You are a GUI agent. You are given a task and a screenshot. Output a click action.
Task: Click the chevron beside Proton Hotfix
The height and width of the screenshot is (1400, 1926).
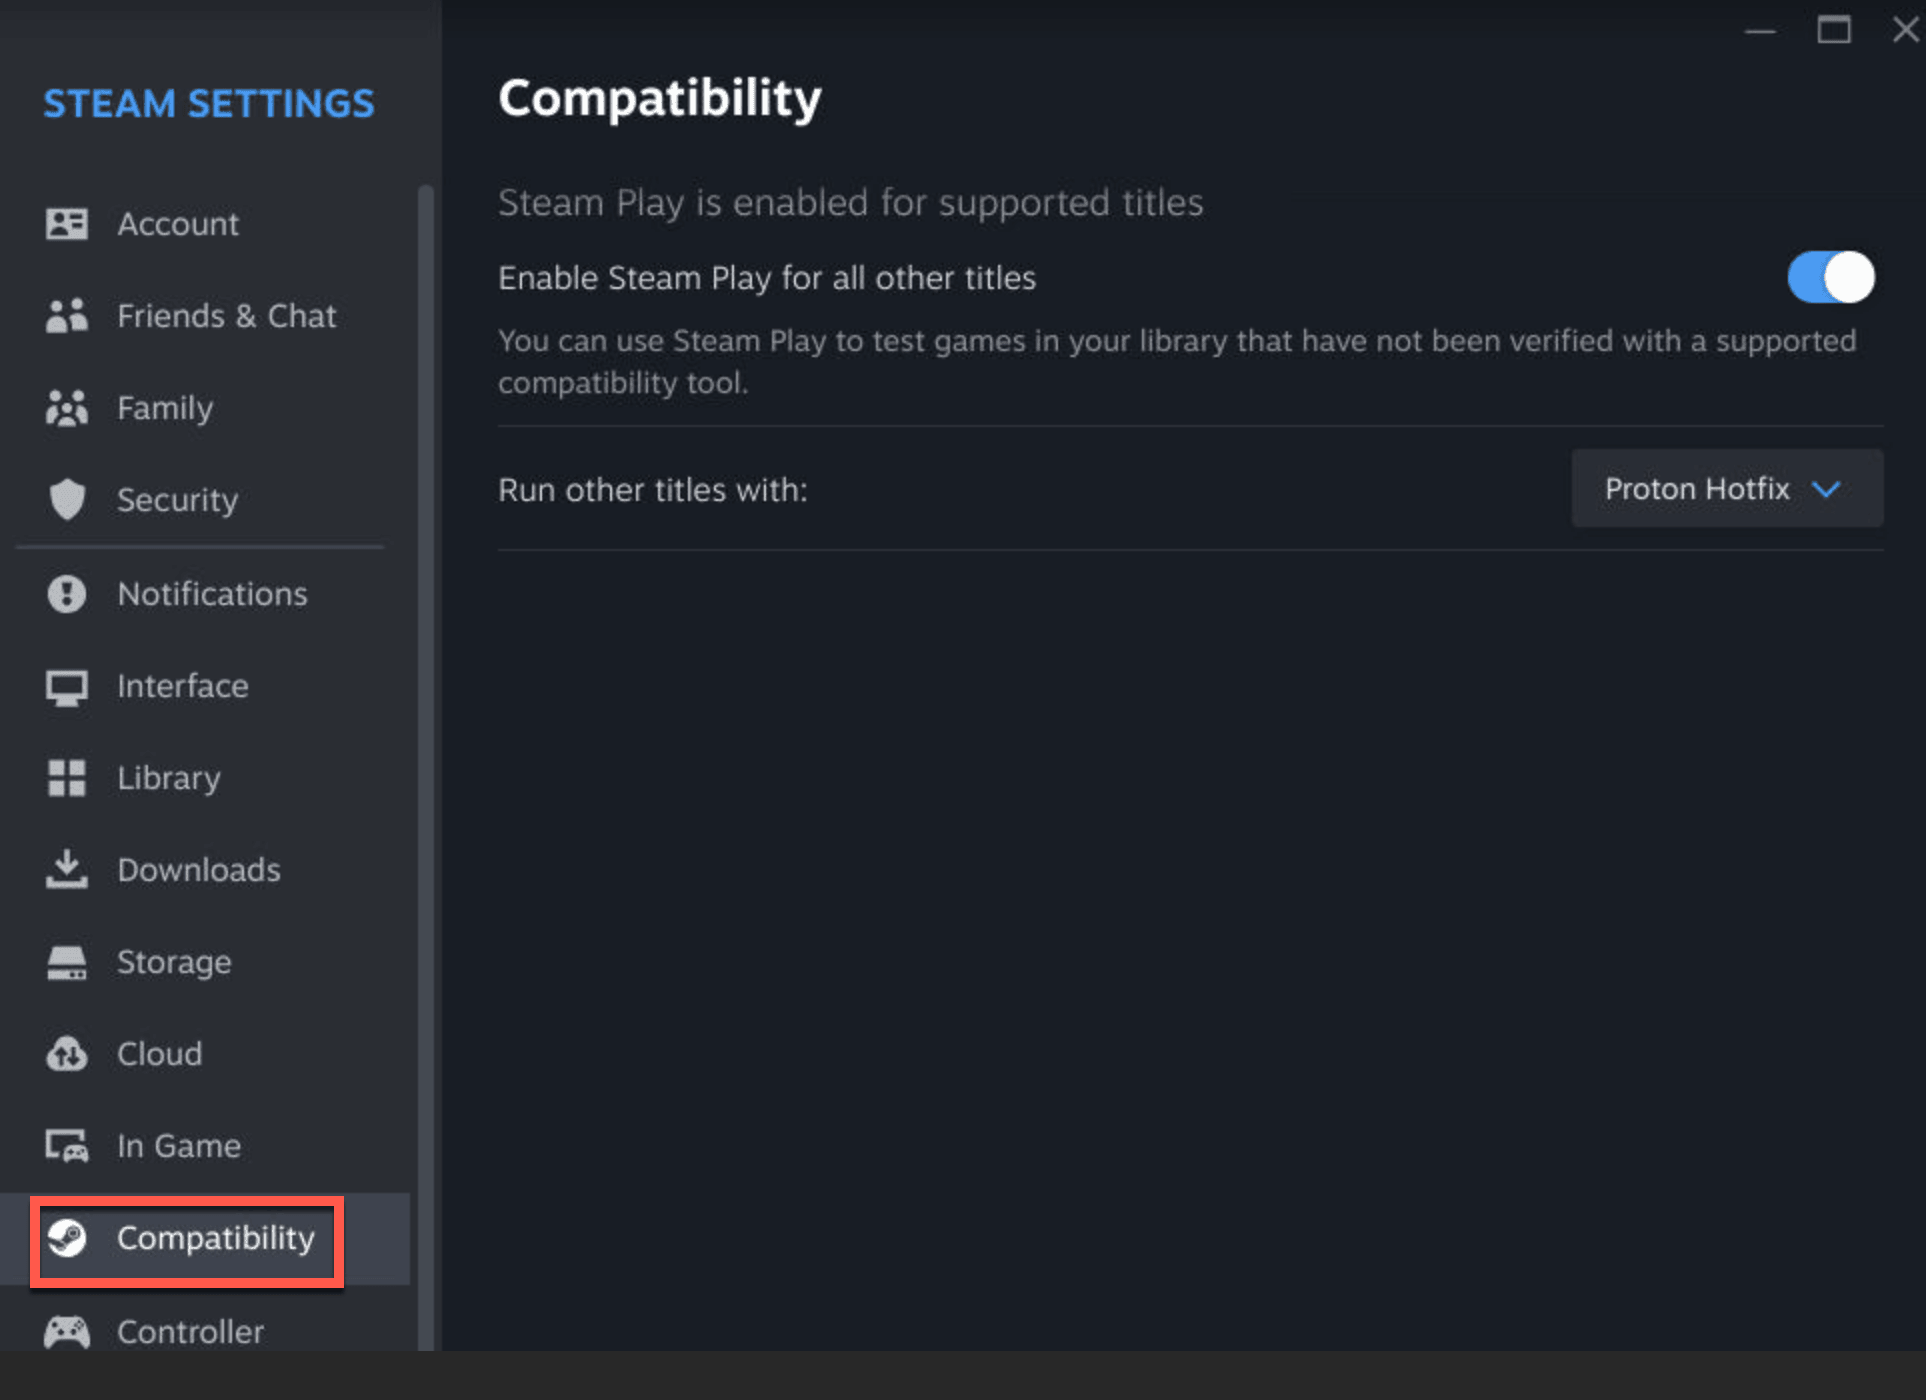(x=1826, y=489)
